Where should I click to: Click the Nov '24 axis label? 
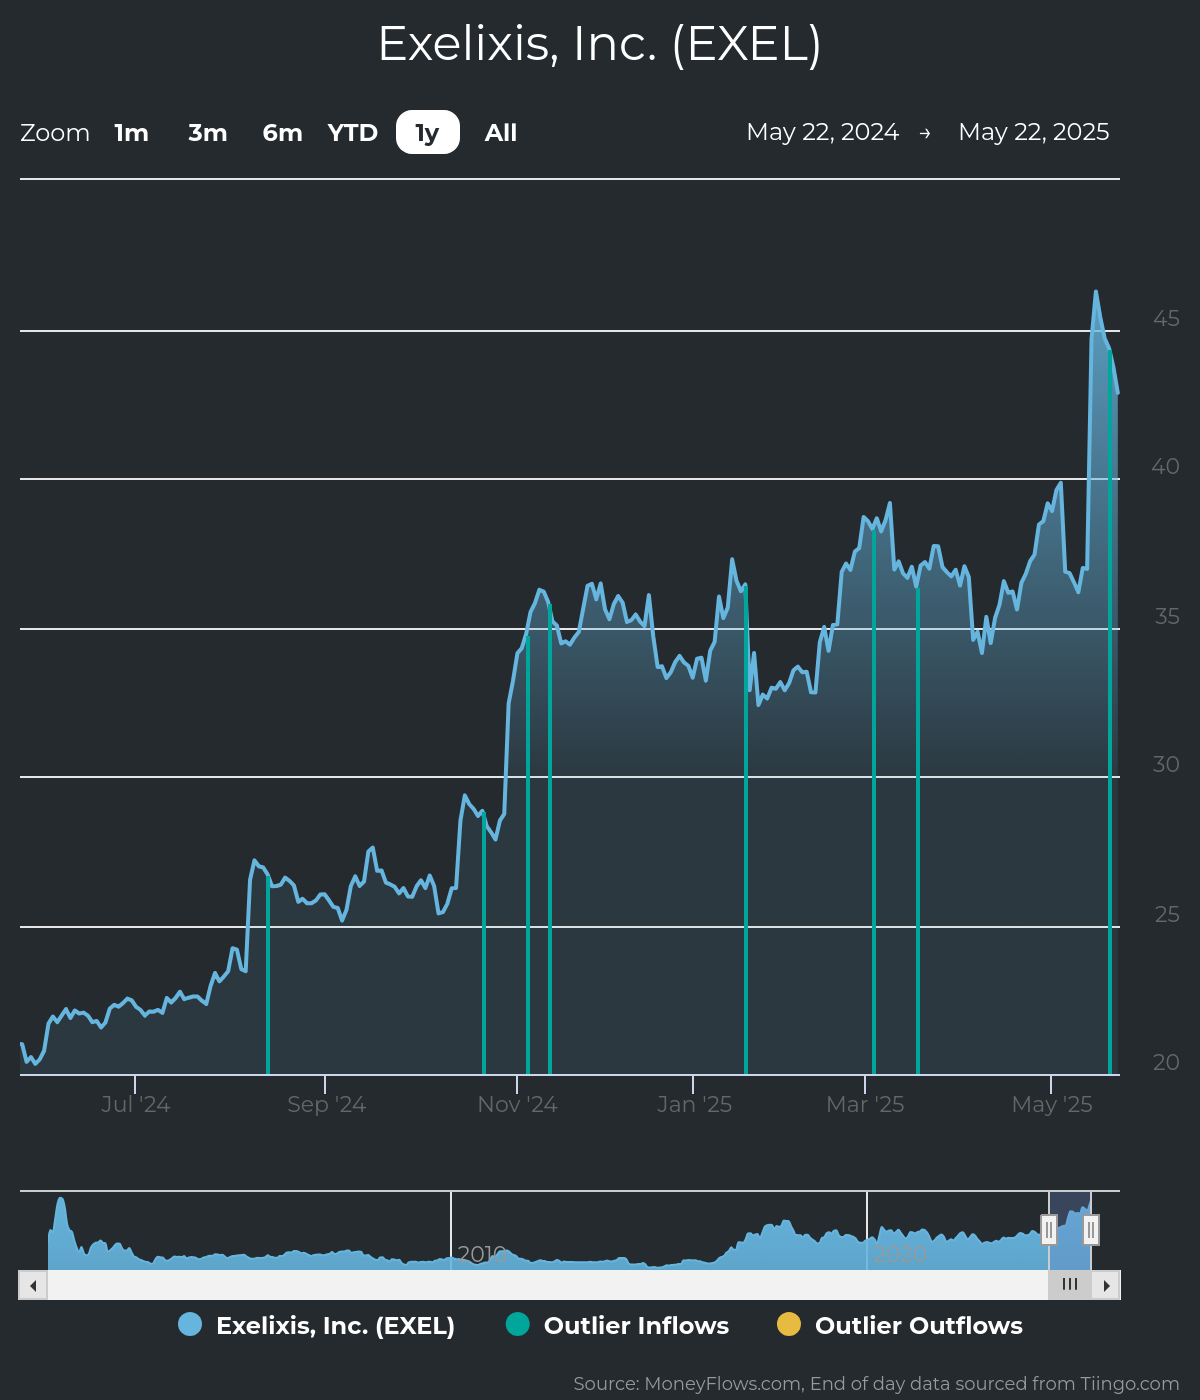click(517, 1104)
